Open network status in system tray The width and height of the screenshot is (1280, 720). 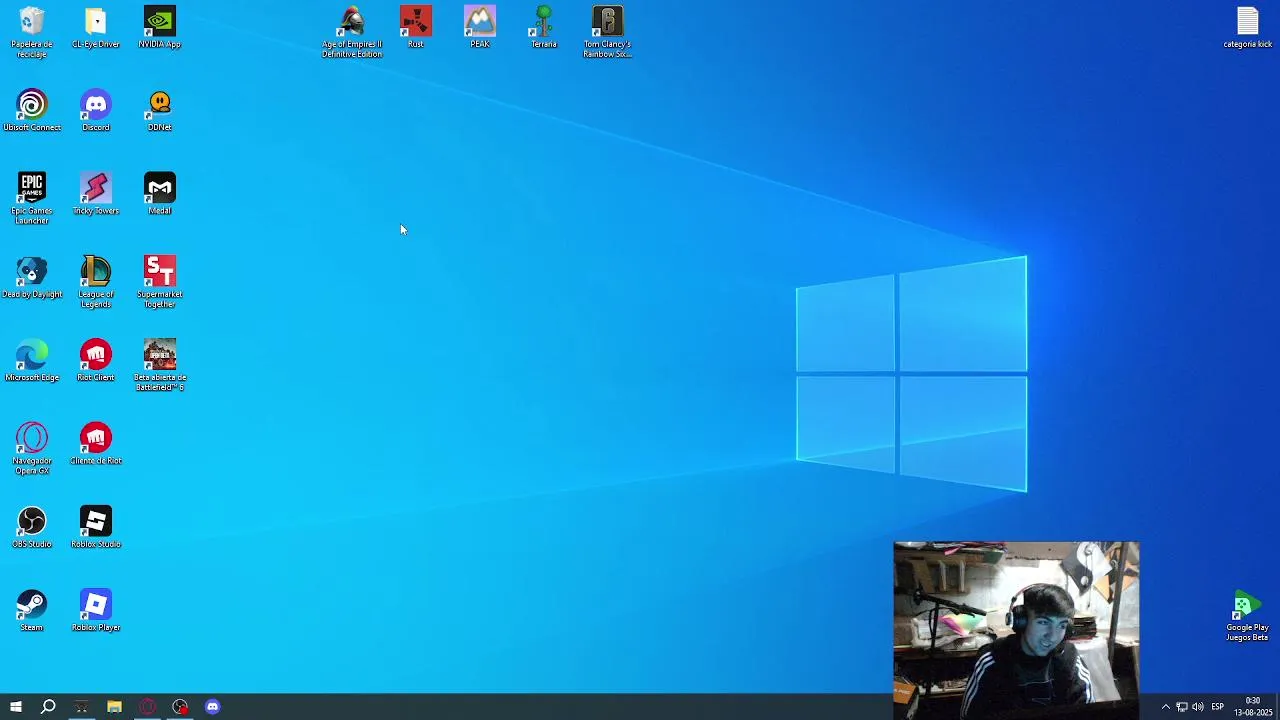coord(1181,707)
